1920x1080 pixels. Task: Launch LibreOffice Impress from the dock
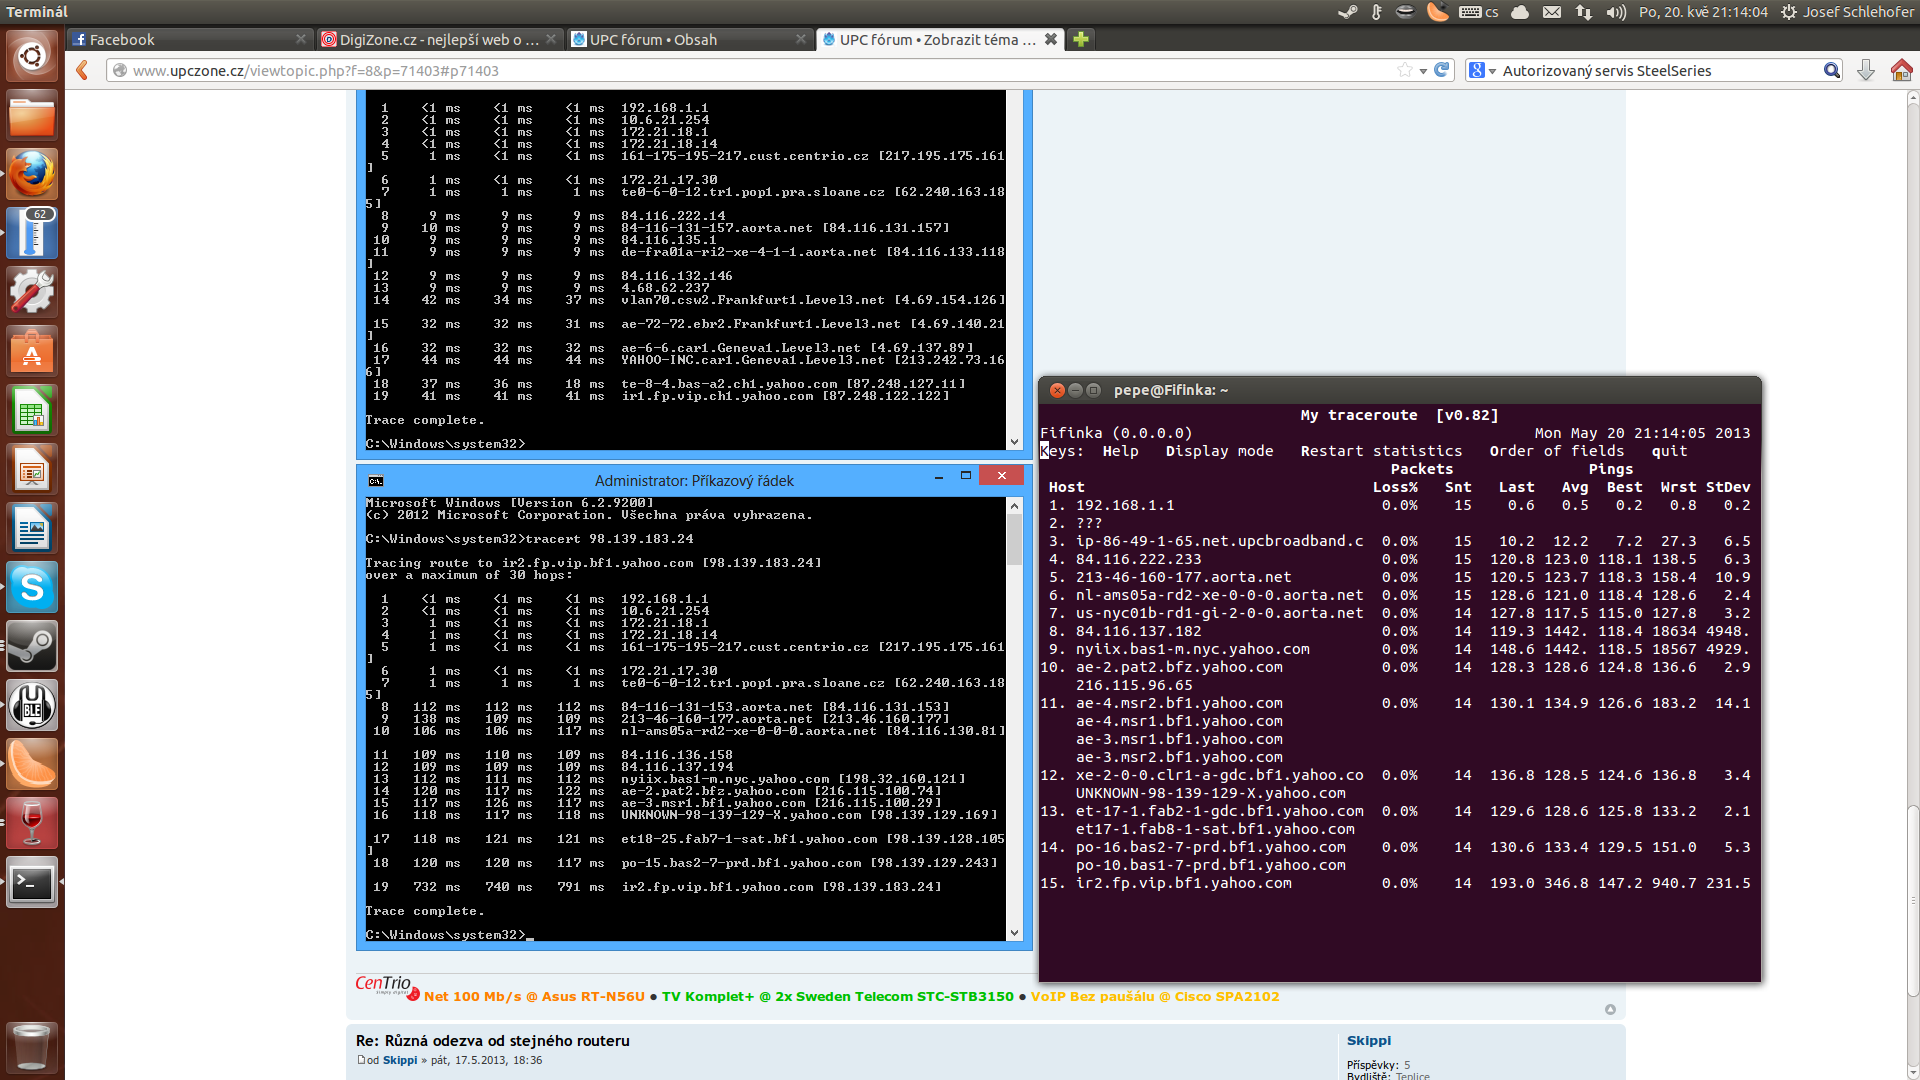click(x=32, y=469)
